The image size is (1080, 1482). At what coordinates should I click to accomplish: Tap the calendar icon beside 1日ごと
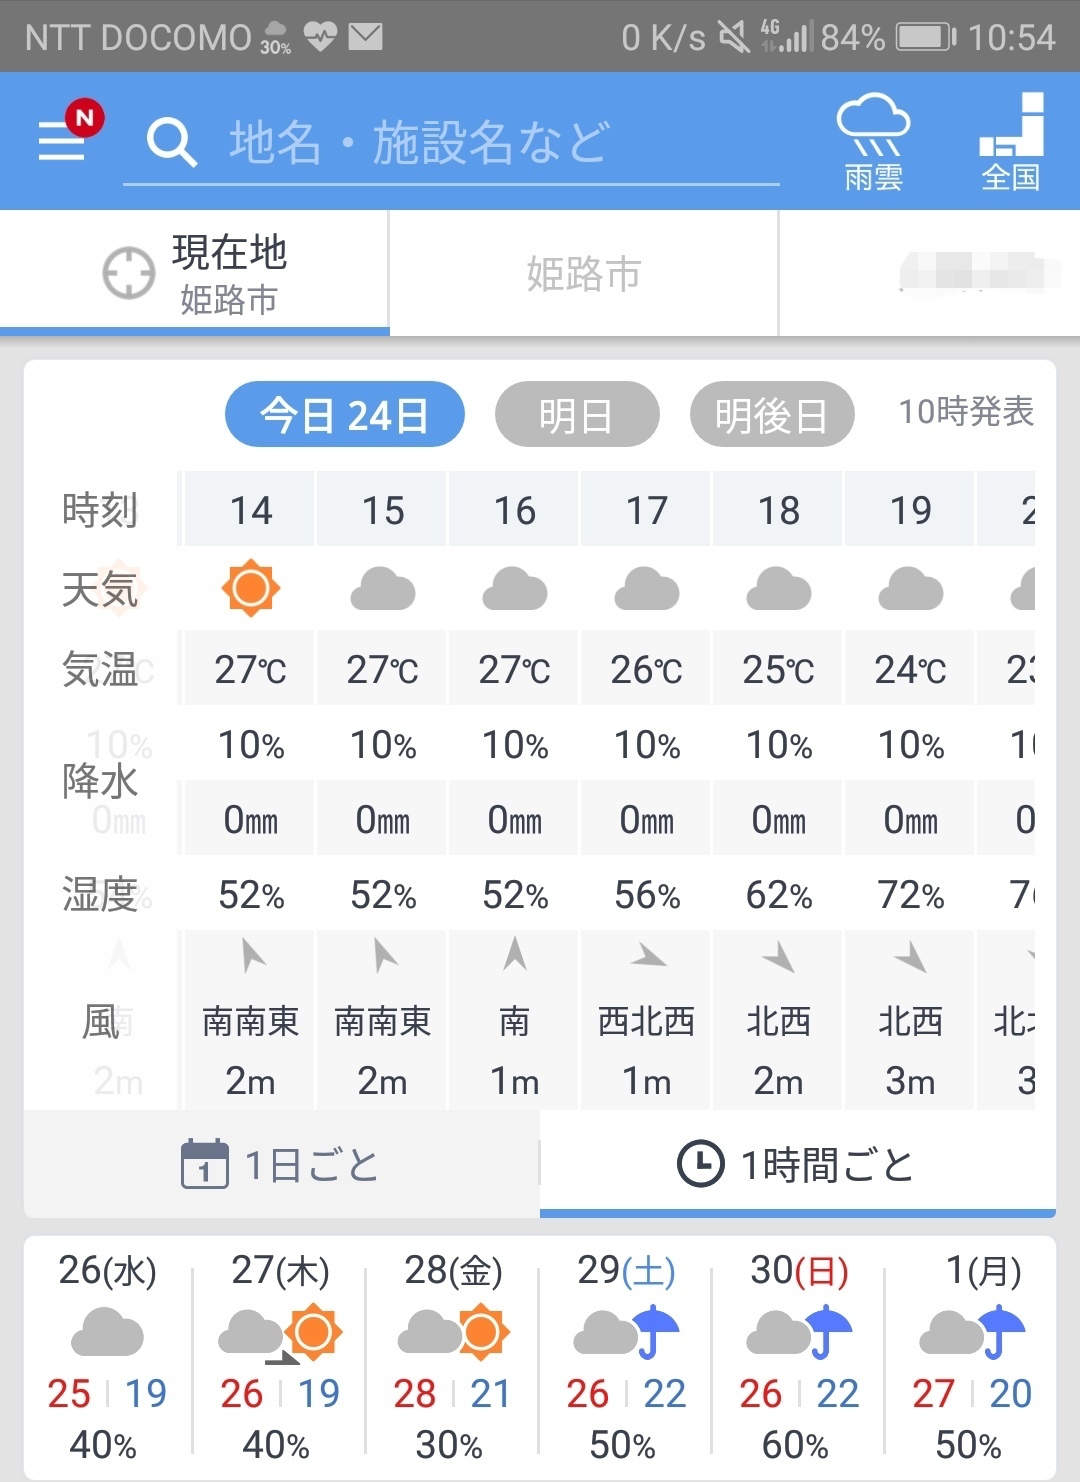(x=205, y=1164)
